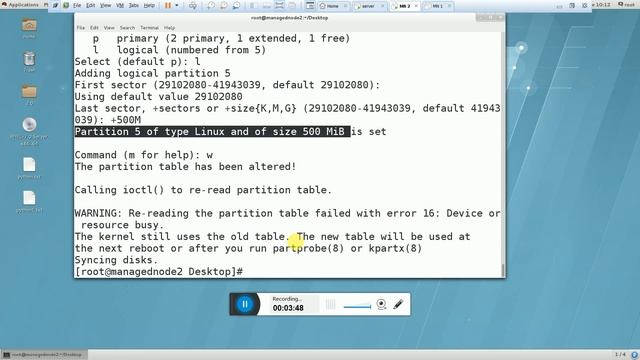Click the full screen toolbar icon
This screenshot has width=640, height=360.
[279, 5]
